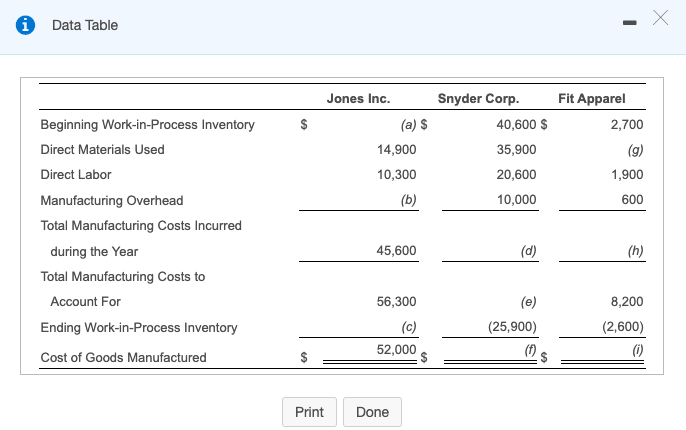Click the 56,300 value
Viewport: 686px width, 430px height.
pos(396,301)
